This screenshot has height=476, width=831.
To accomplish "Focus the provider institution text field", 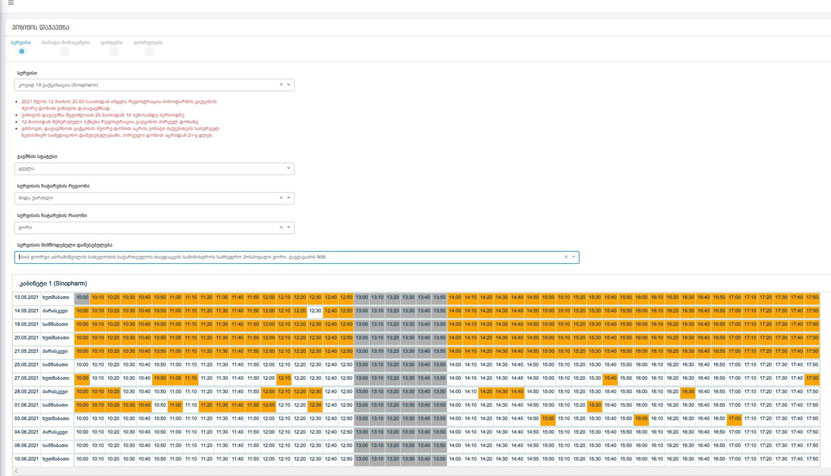I will 290,257.
